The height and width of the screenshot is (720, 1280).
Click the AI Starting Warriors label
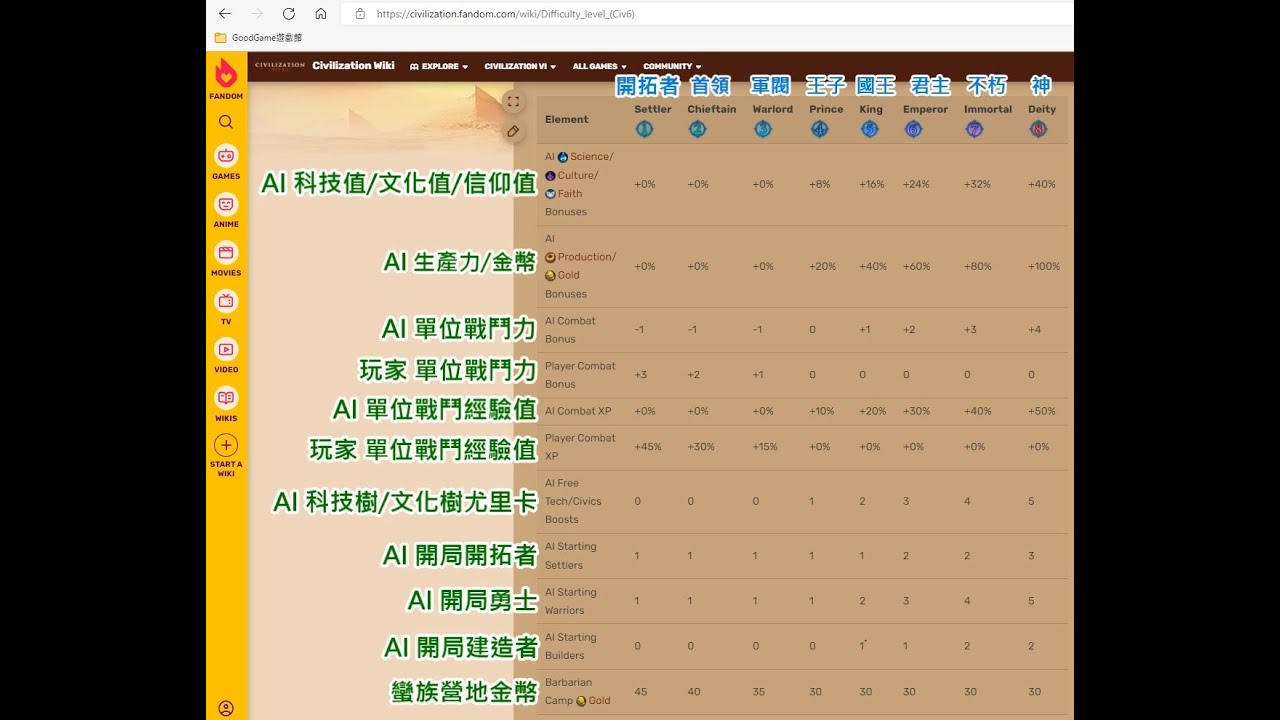[x=570, y=601]
